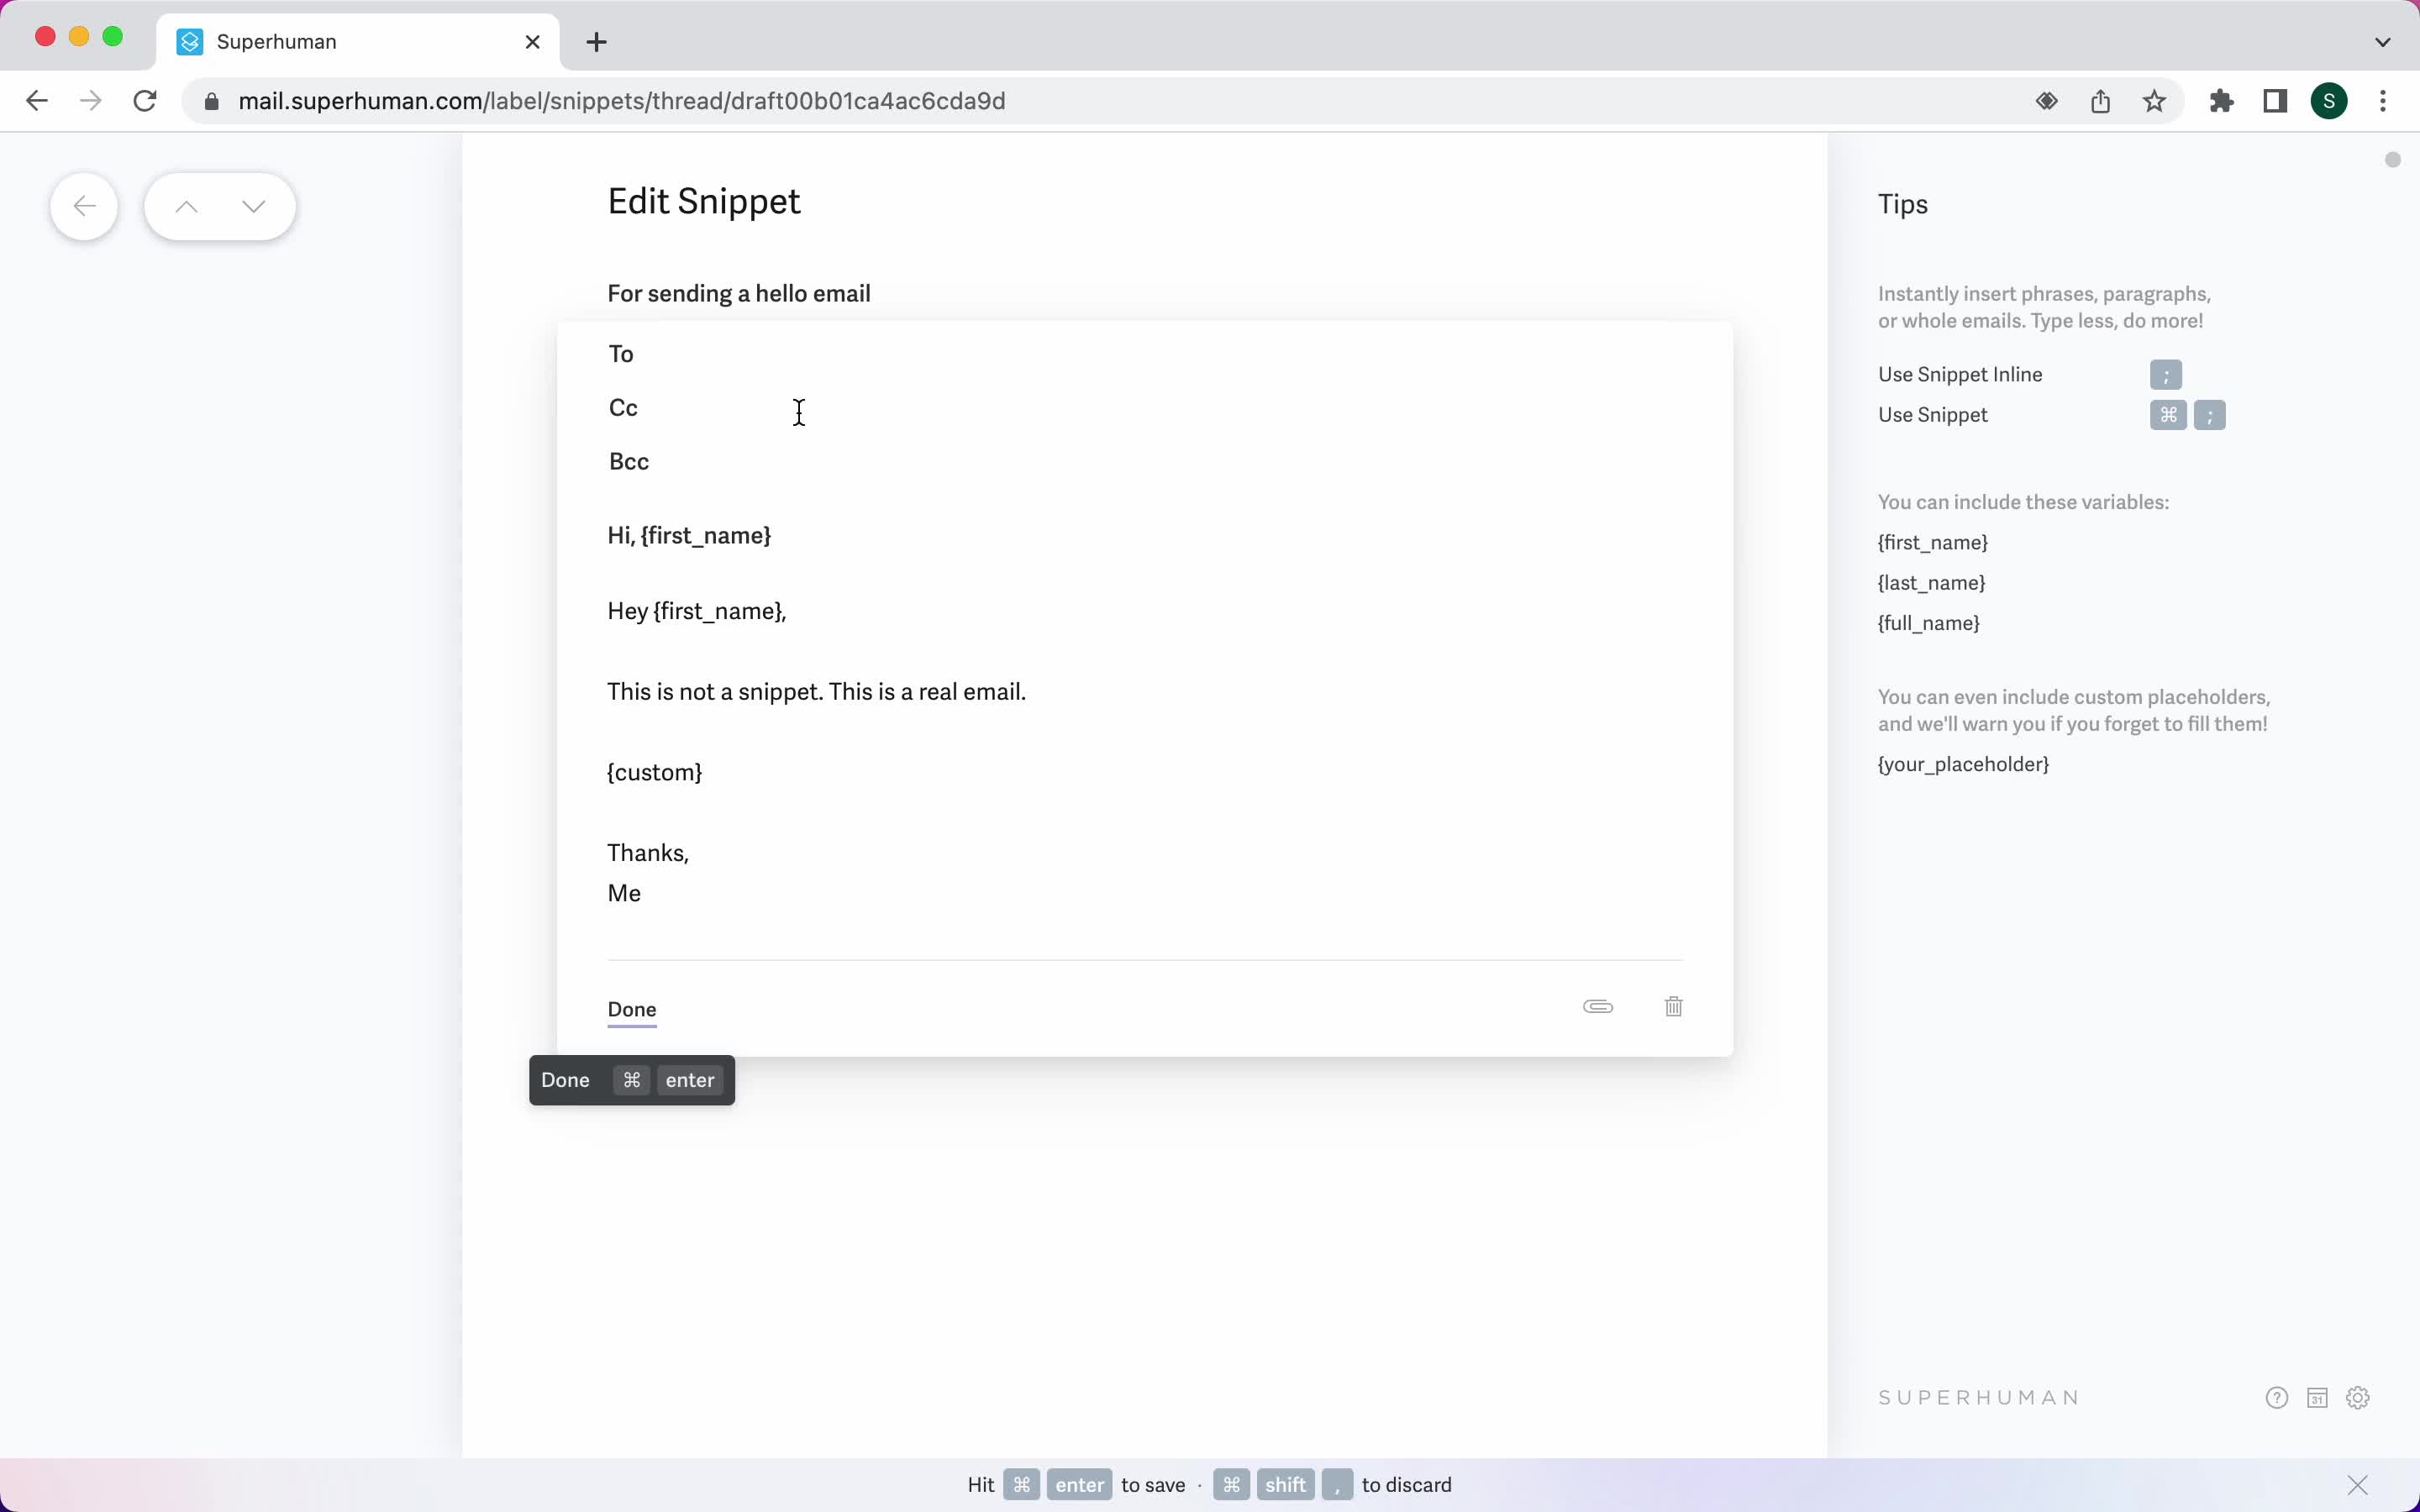
Task: Click body line 'Hey {first_name},'
Action: click(x=697, y=611)
